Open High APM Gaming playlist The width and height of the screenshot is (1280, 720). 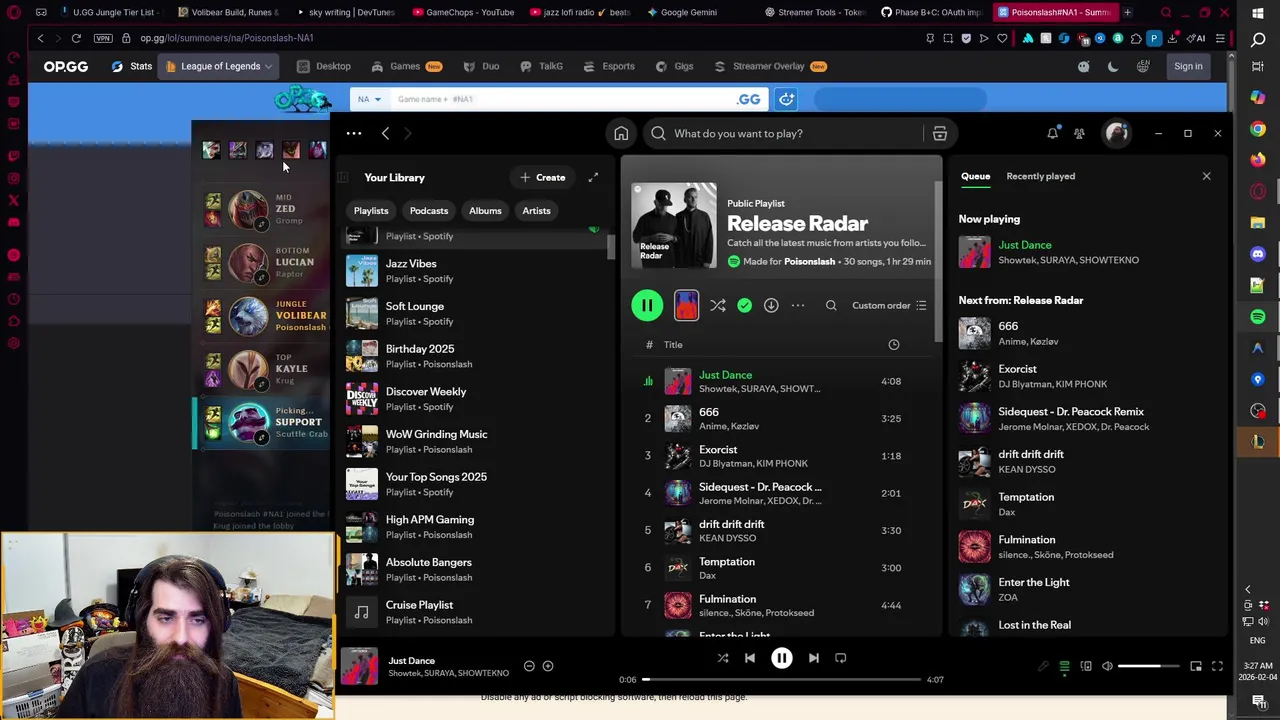click(x=475, y=527)
